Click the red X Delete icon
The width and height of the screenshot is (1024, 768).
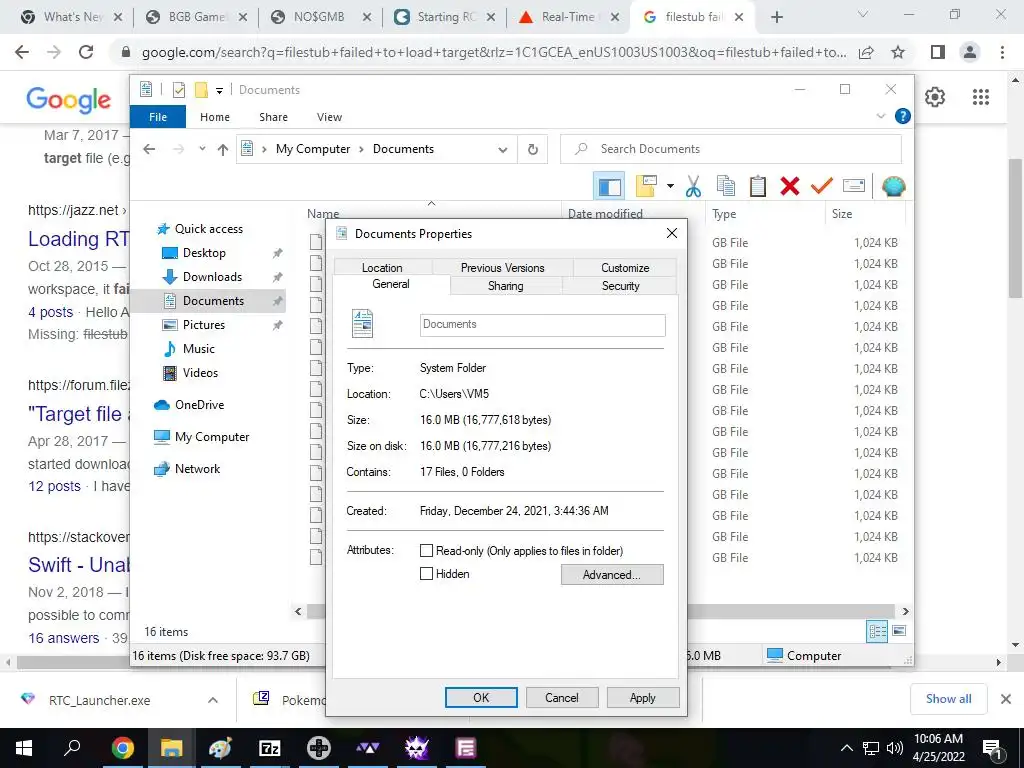(x=790, y=187)
